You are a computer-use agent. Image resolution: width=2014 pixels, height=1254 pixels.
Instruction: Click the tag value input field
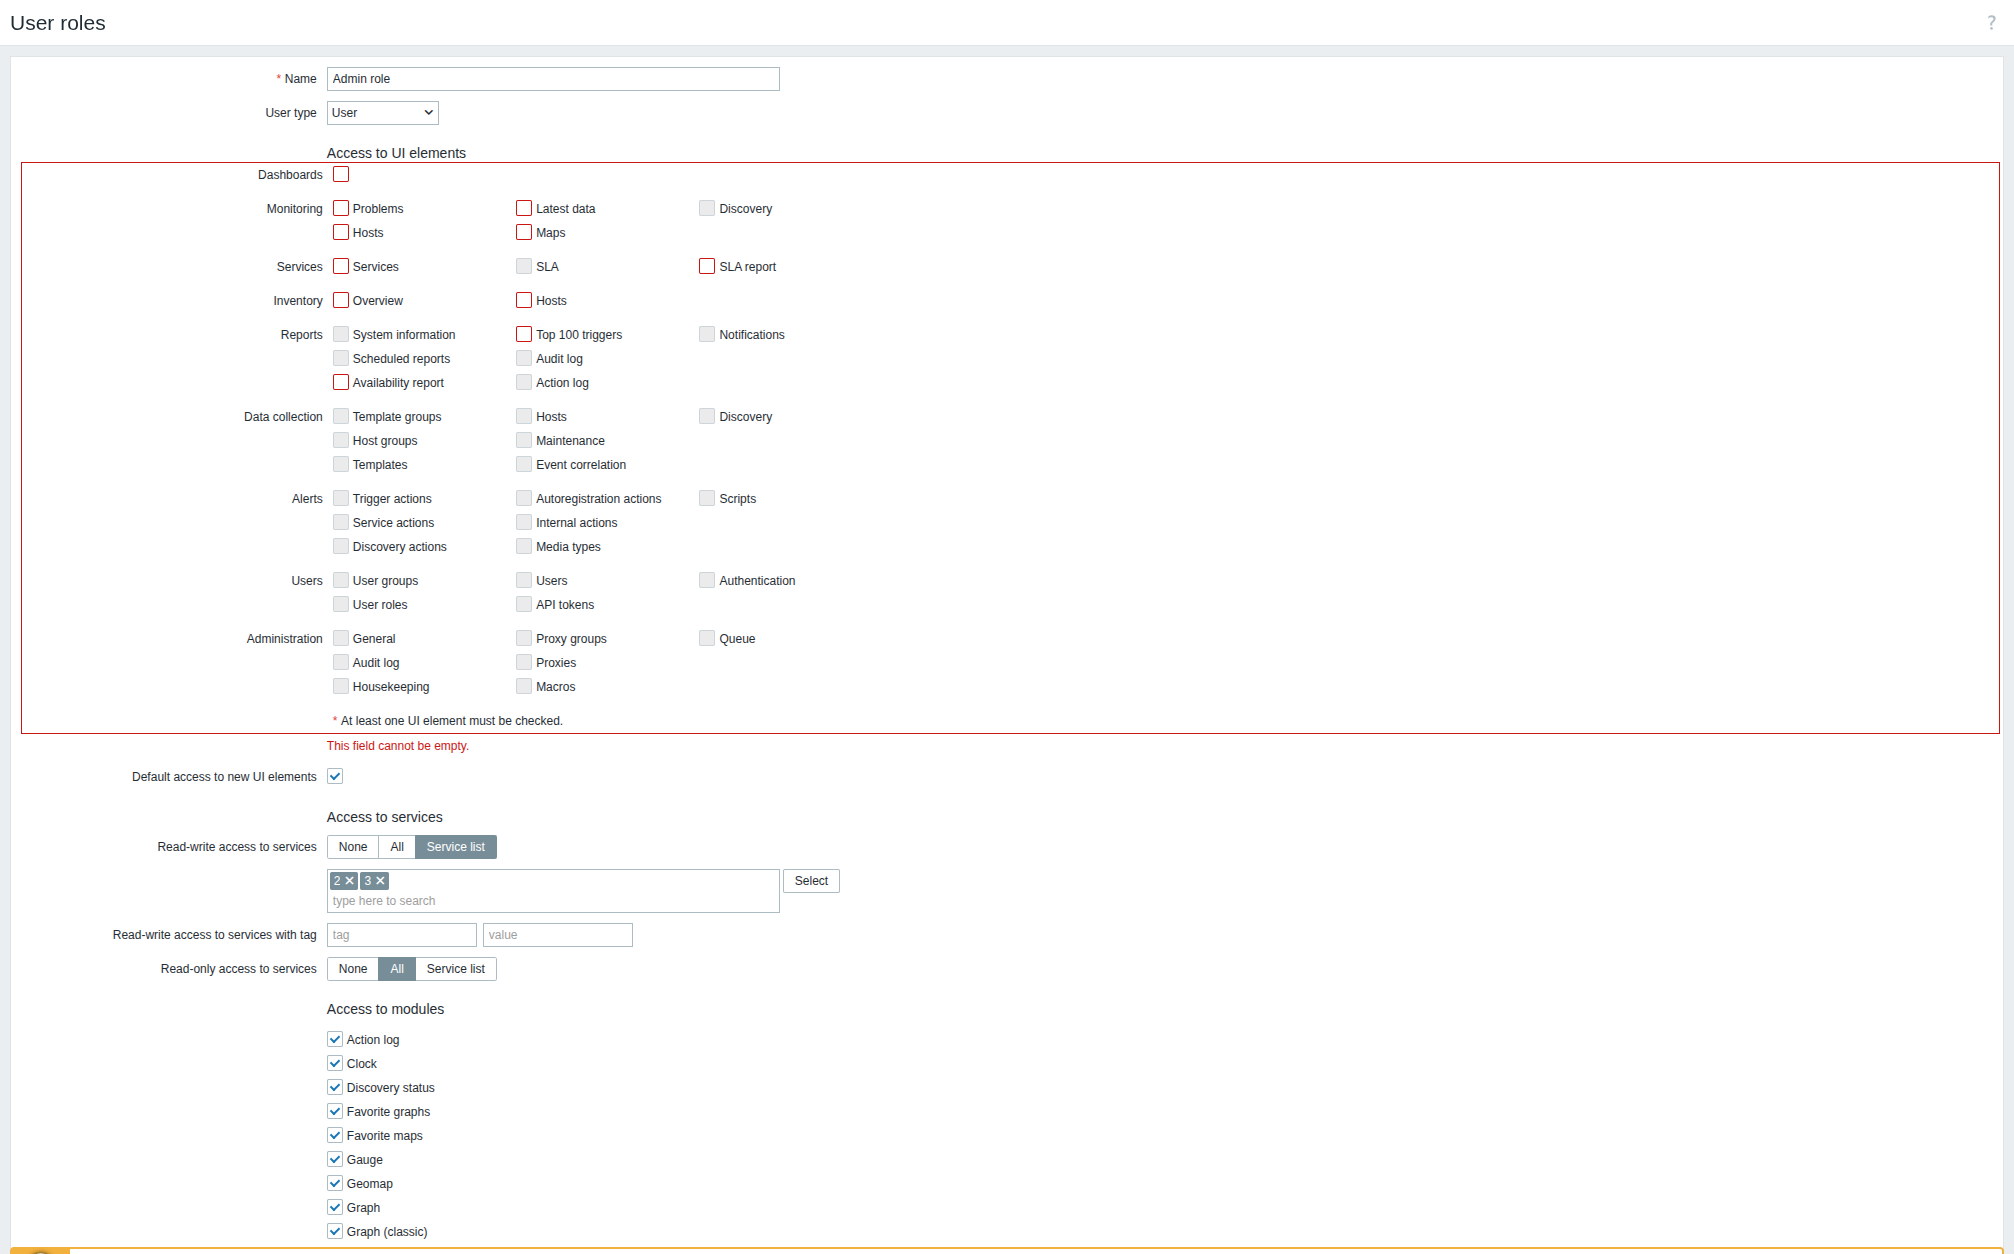[x=557, y=935]
